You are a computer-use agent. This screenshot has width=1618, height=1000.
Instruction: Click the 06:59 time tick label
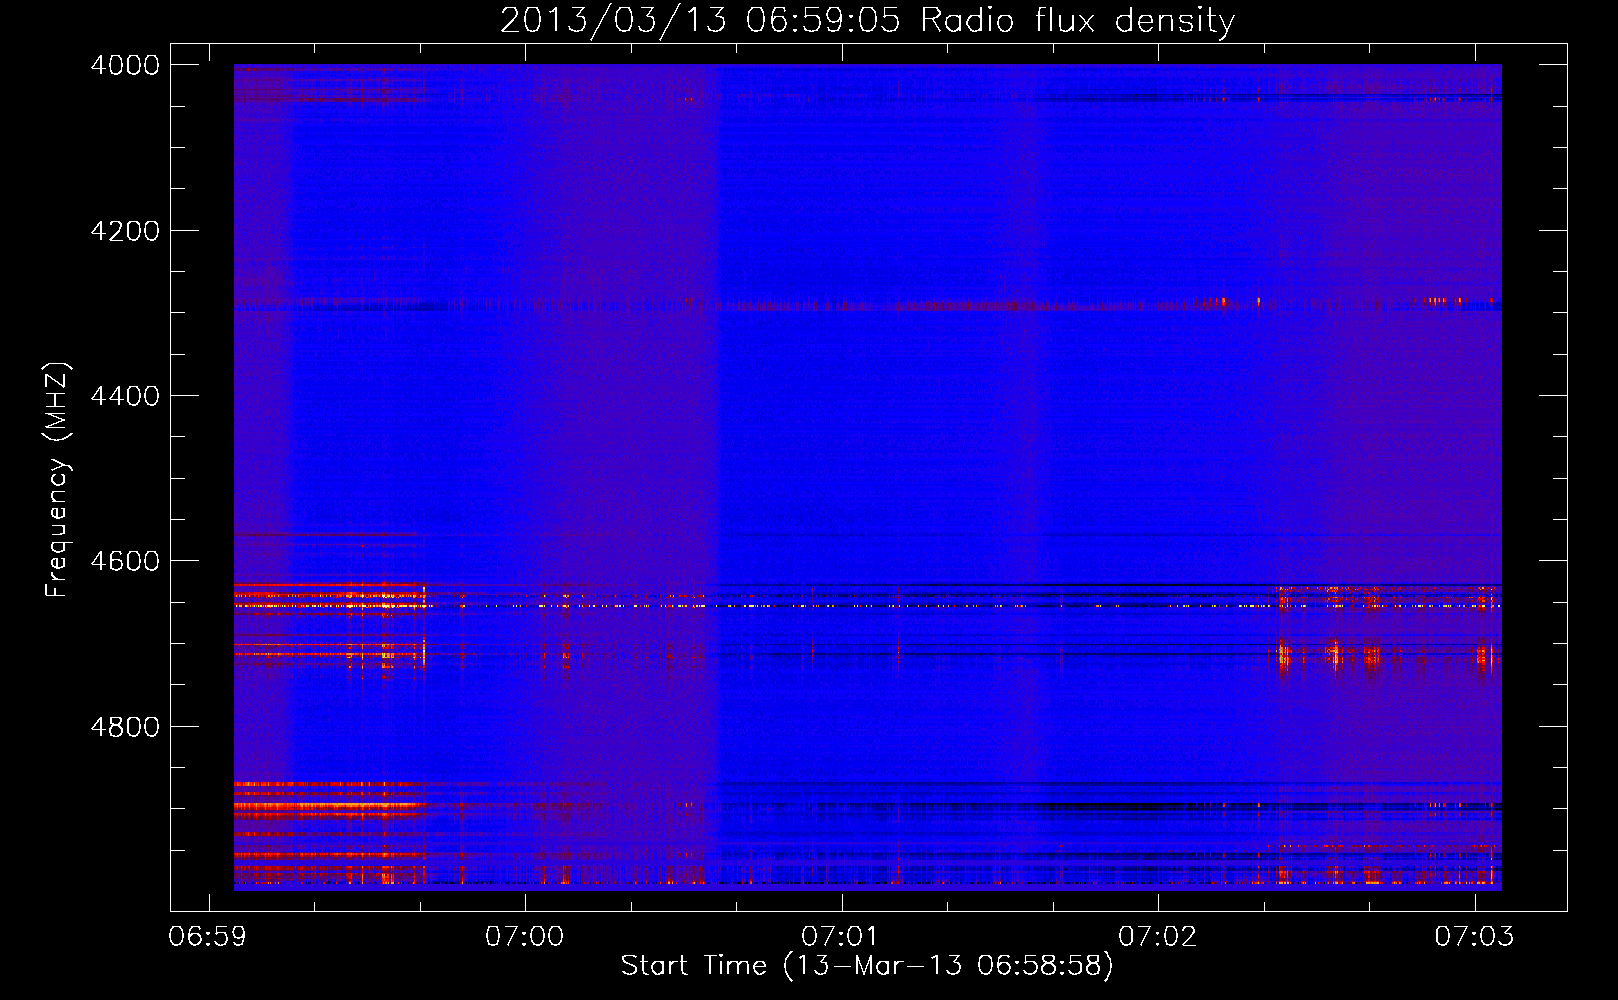coord(208,937)
